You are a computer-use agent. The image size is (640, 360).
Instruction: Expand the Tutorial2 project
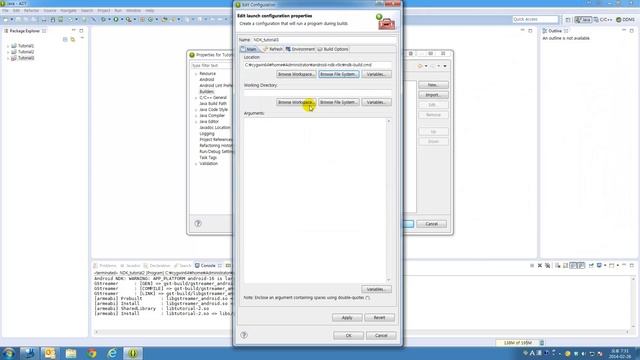[x=8, y=52]
